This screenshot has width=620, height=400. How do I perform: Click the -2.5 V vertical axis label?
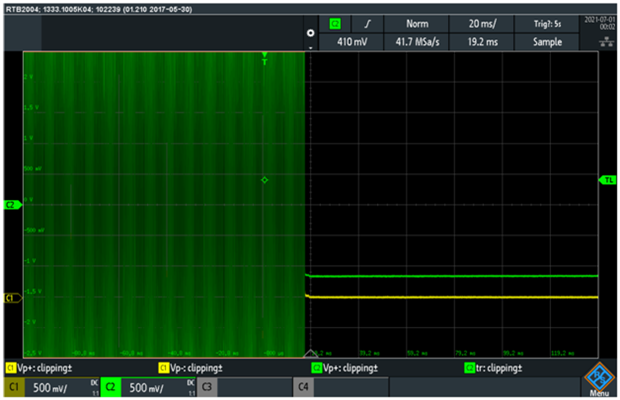pos(32,353)
